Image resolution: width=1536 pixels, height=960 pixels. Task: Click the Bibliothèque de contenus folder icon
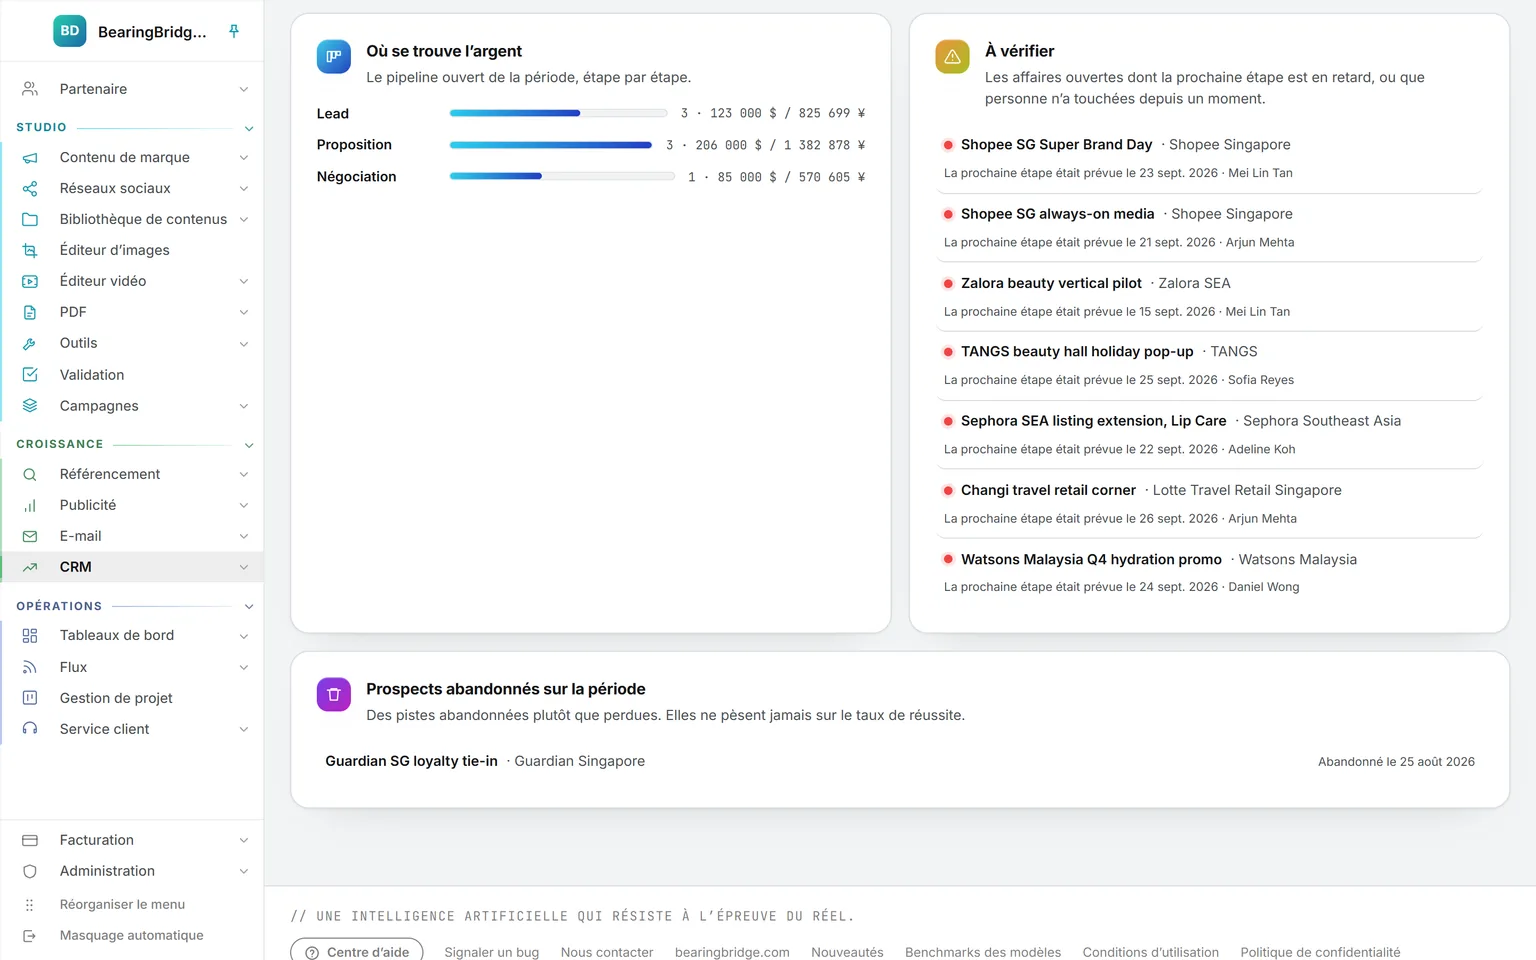[x=30, y=219]
